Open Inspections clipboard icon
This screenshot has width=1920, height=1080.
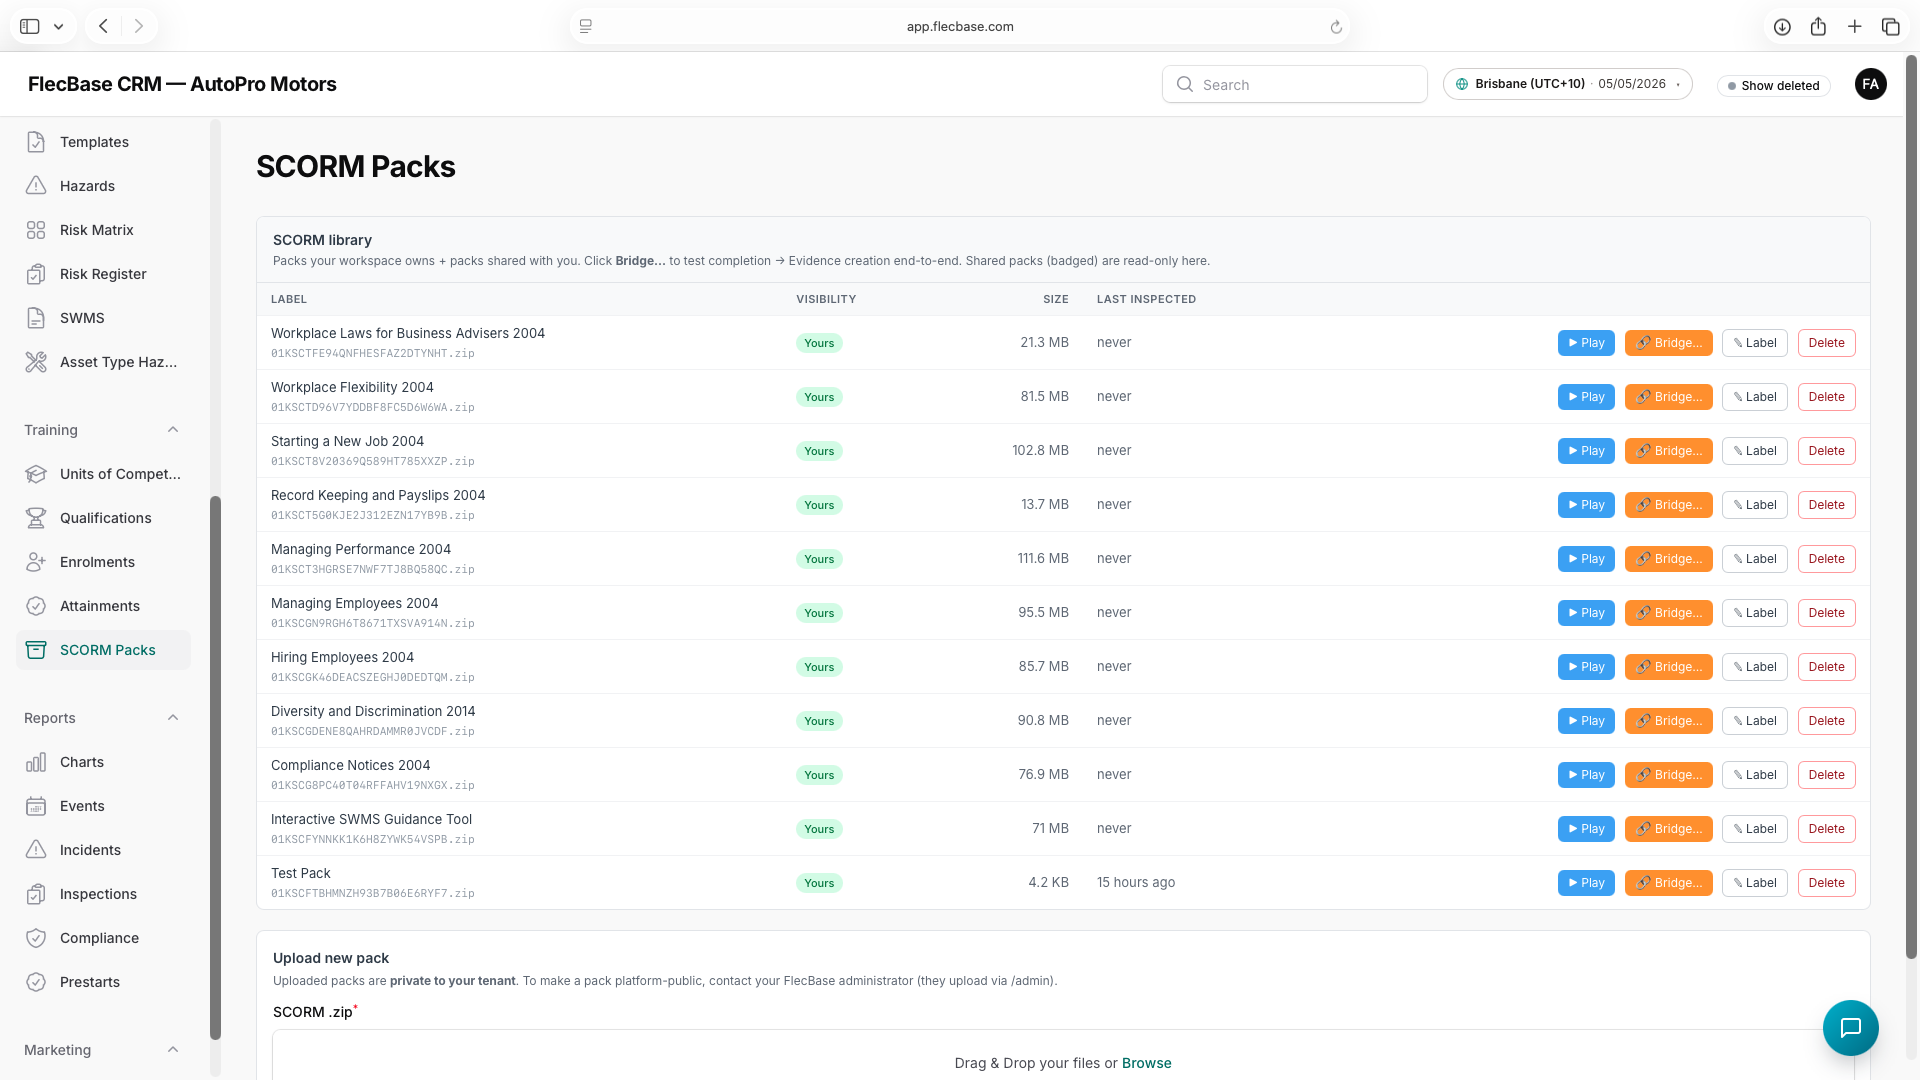pyautogui.click(x=36, y=894)
